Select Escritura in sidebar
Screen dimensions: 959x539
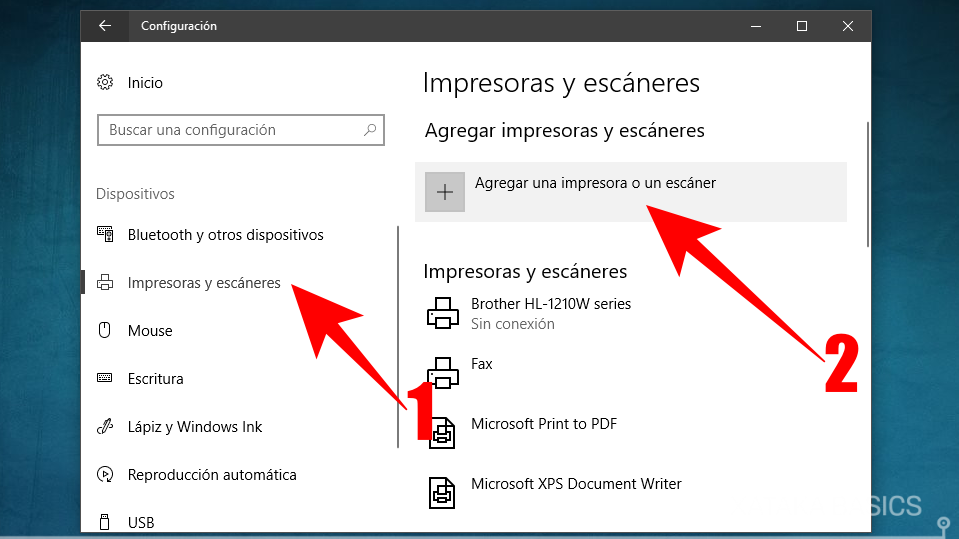point(155,379)
